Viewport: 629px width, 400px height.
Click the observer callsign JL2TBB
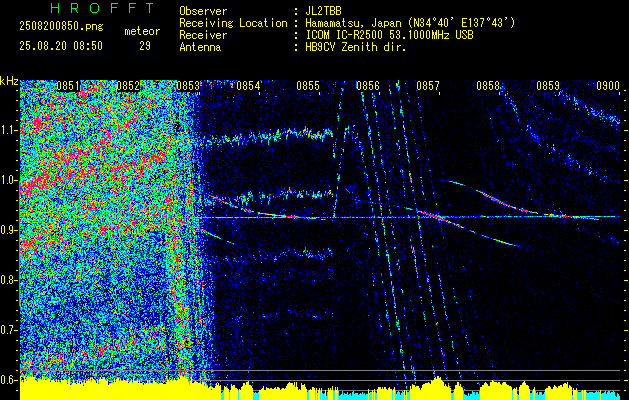click(323, 11)
